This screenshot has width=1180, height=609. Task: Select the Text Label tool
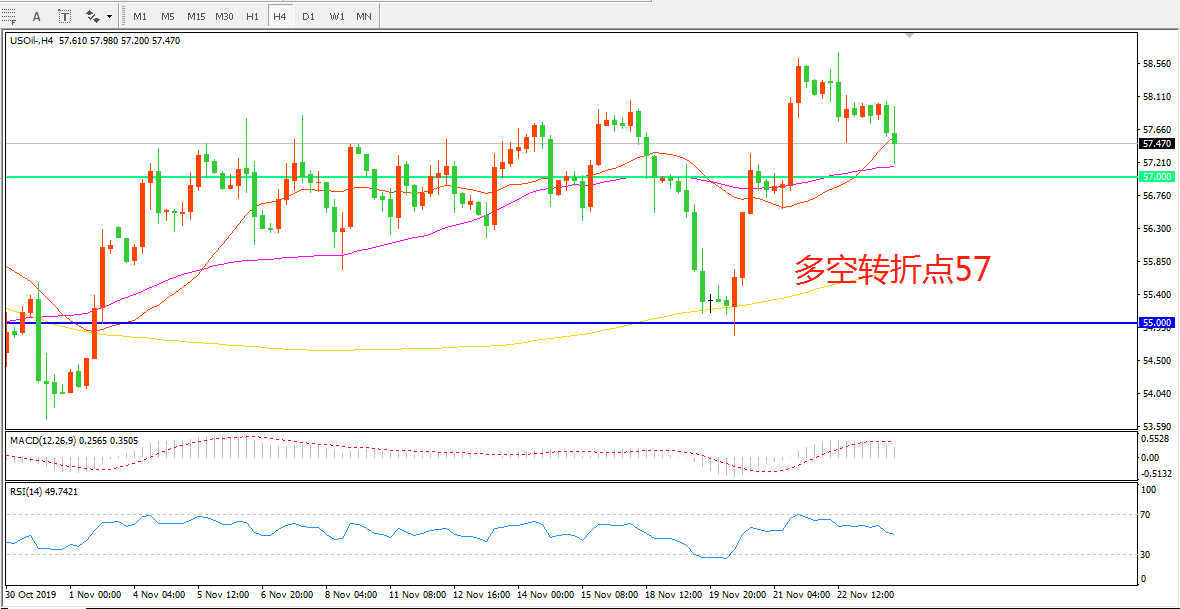(65, 16)
